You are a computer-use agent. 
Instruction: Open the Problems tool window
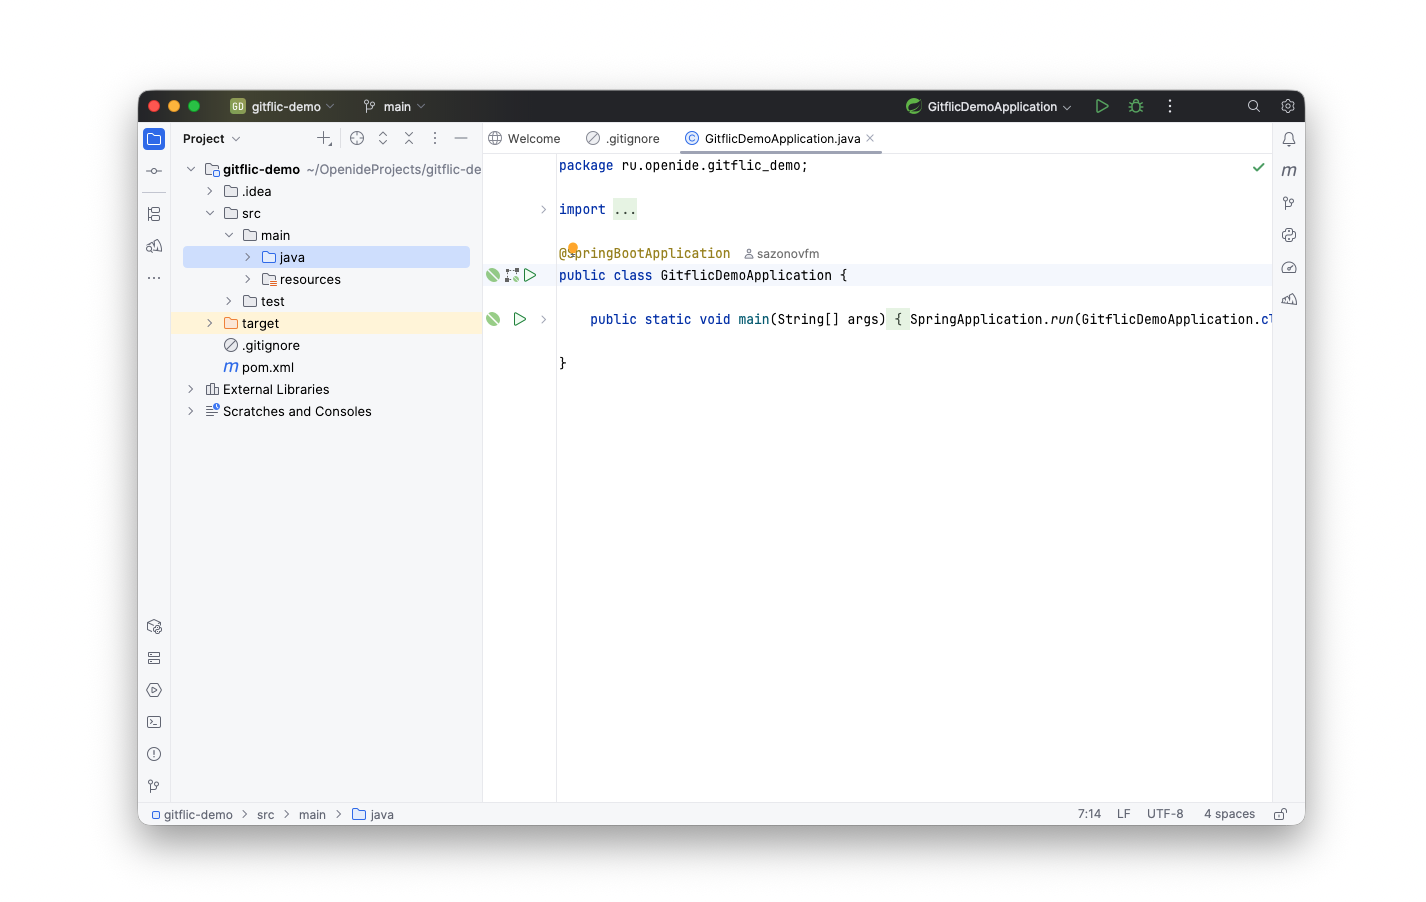tap(153, 754)
